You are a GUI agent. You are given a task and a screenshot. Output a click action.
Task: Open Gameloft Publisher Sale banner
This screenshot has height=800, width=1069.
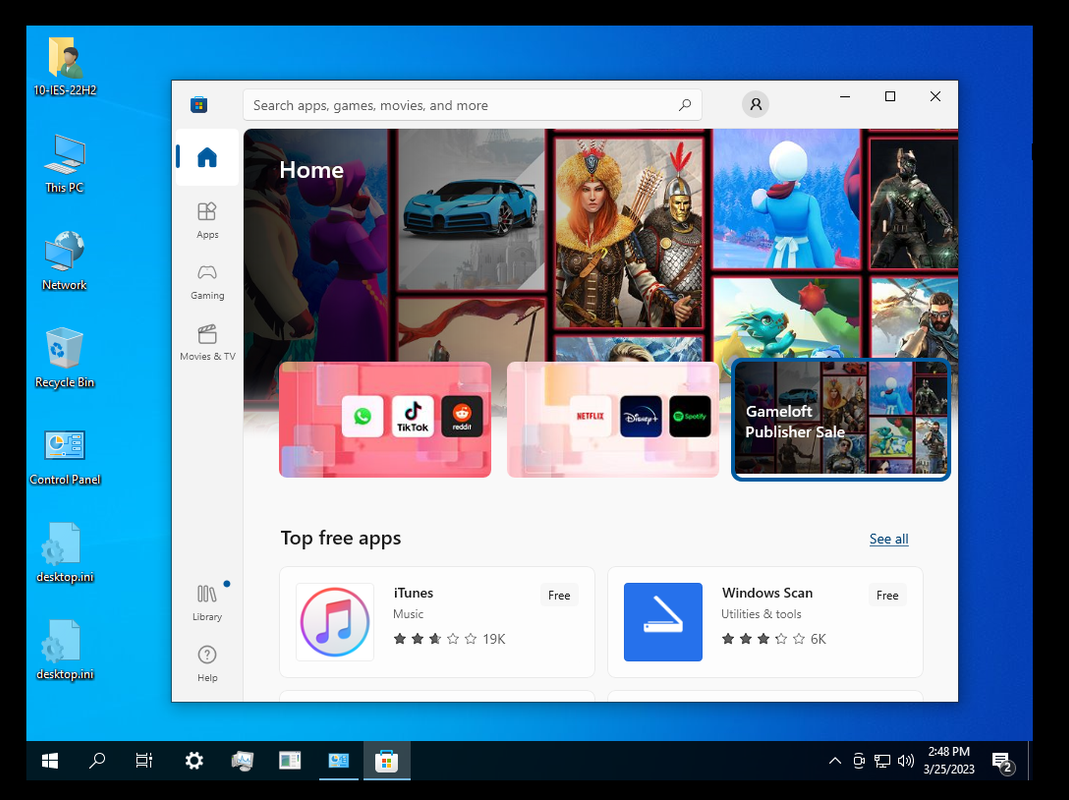tap(841, 419)
